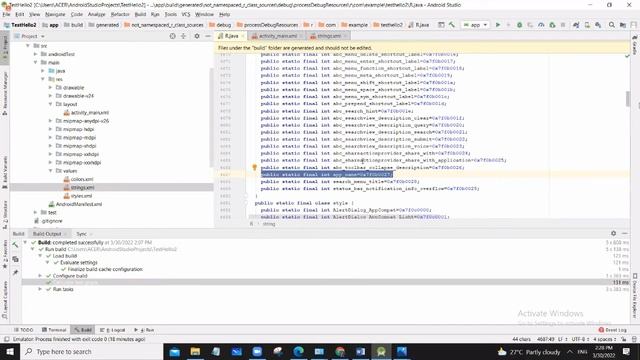Open the Android profiler icon in toolbar
The height and width of the screenshot is (360, 640).
tap(541, 25)
